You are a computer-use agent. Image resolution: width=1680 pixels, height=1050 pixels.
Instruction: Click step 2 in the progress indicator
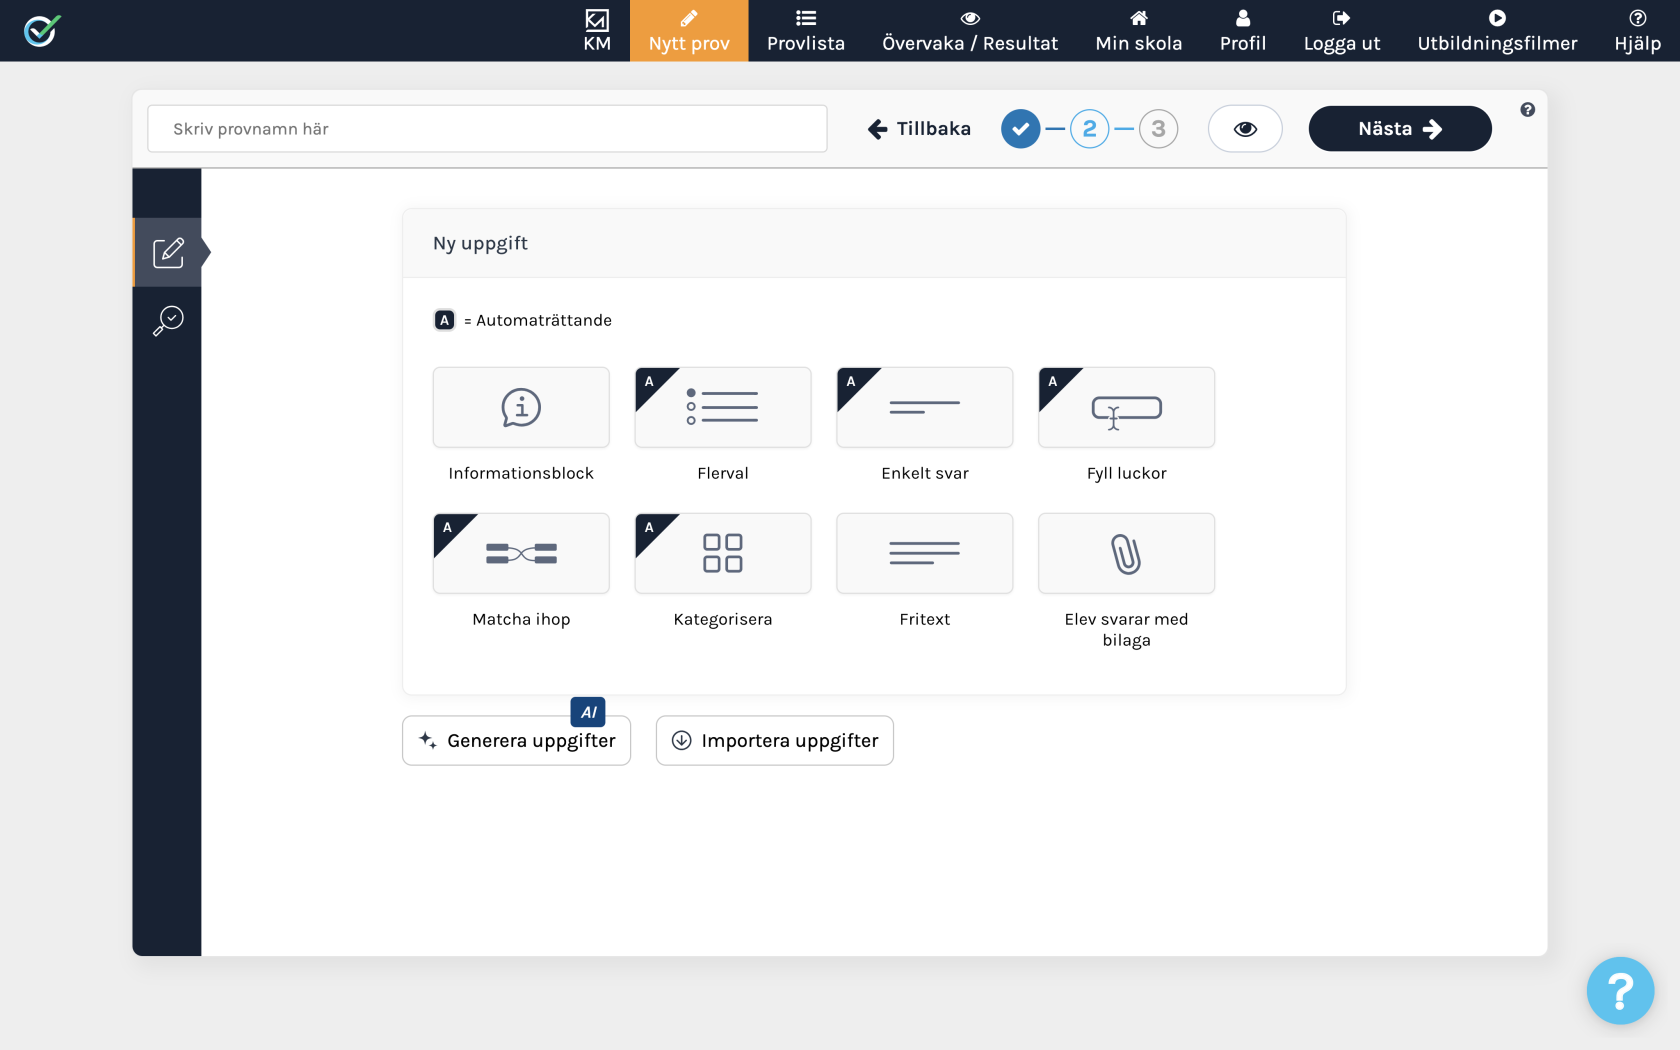coord(1090,129)
